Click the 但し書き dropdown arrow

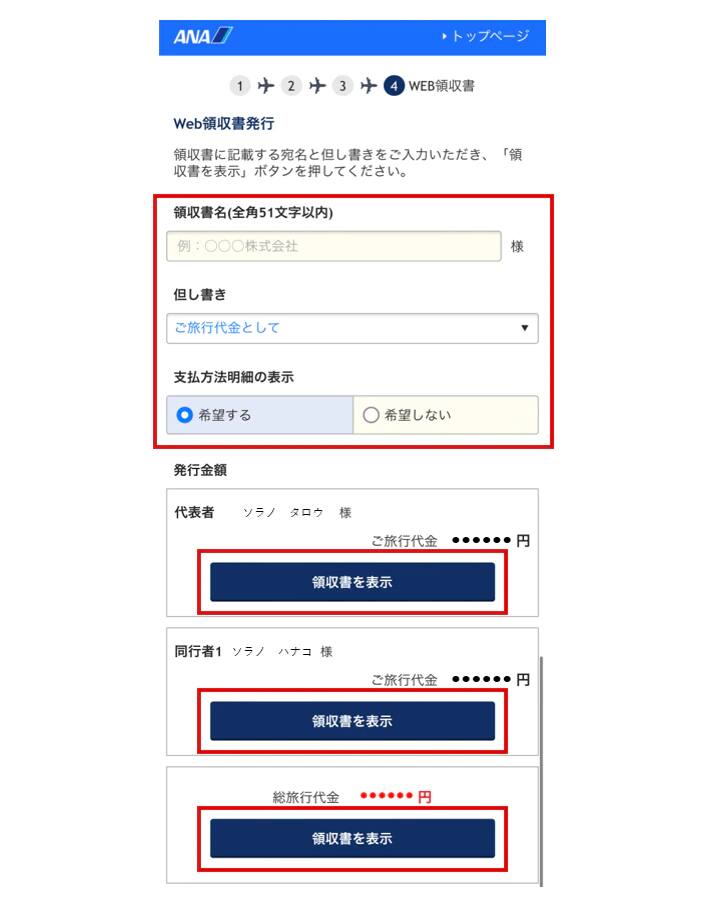click(x=524, y=328)
